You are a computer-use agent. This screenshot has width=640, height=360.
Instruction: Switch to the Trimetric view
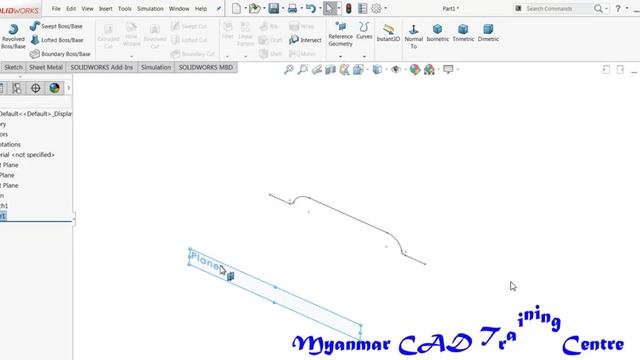(x=463, y=33)
